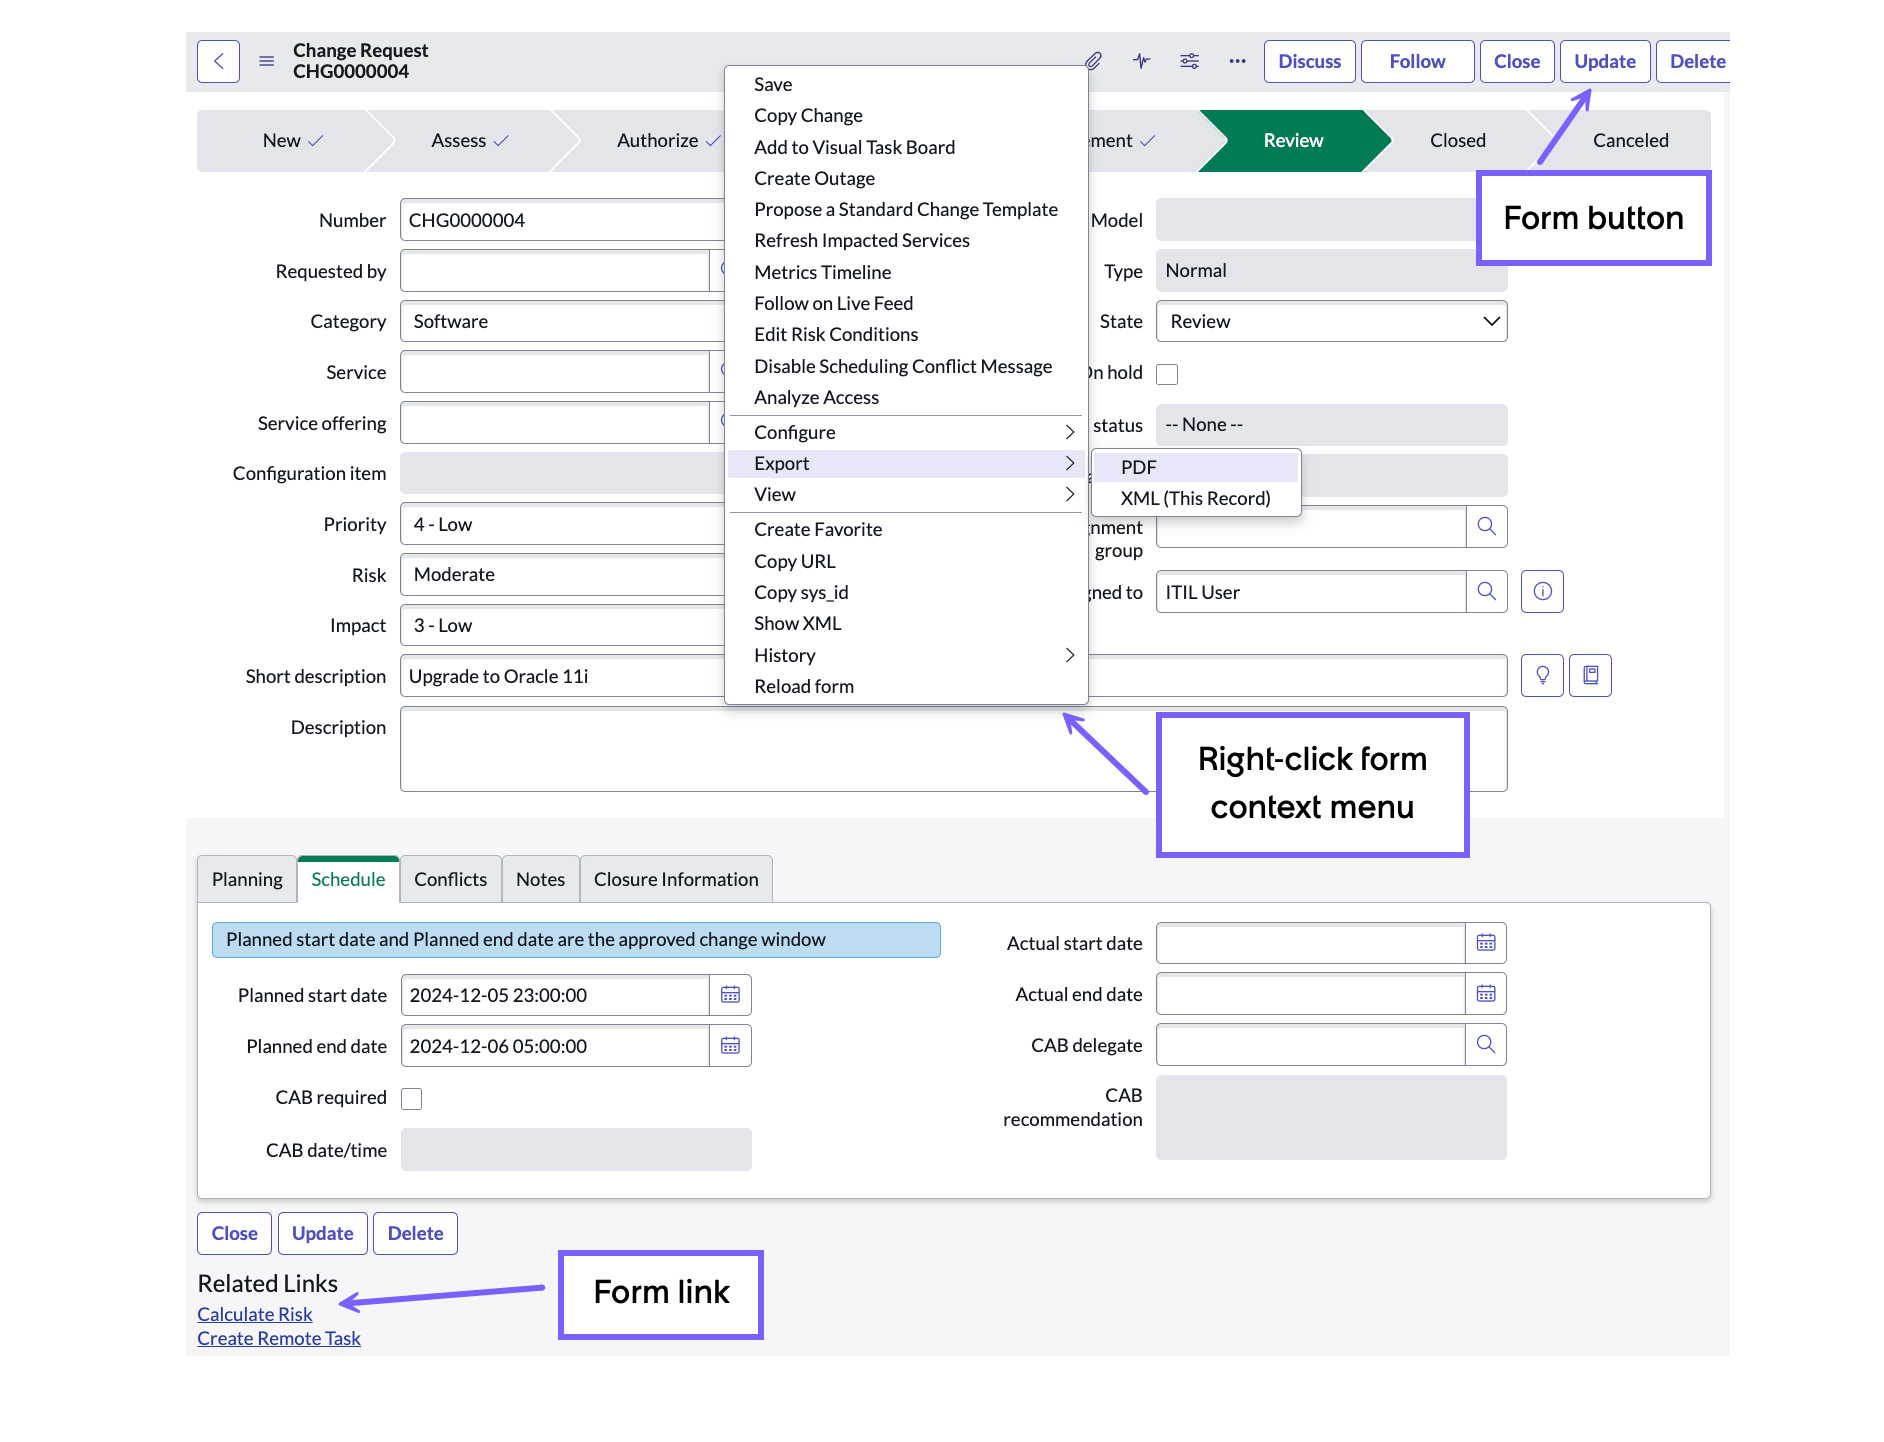This screenshot has height=1442, width=1884.
Task: Open Planned start date calendar picker
Action: pyautogui.click(x=730, y=995)
